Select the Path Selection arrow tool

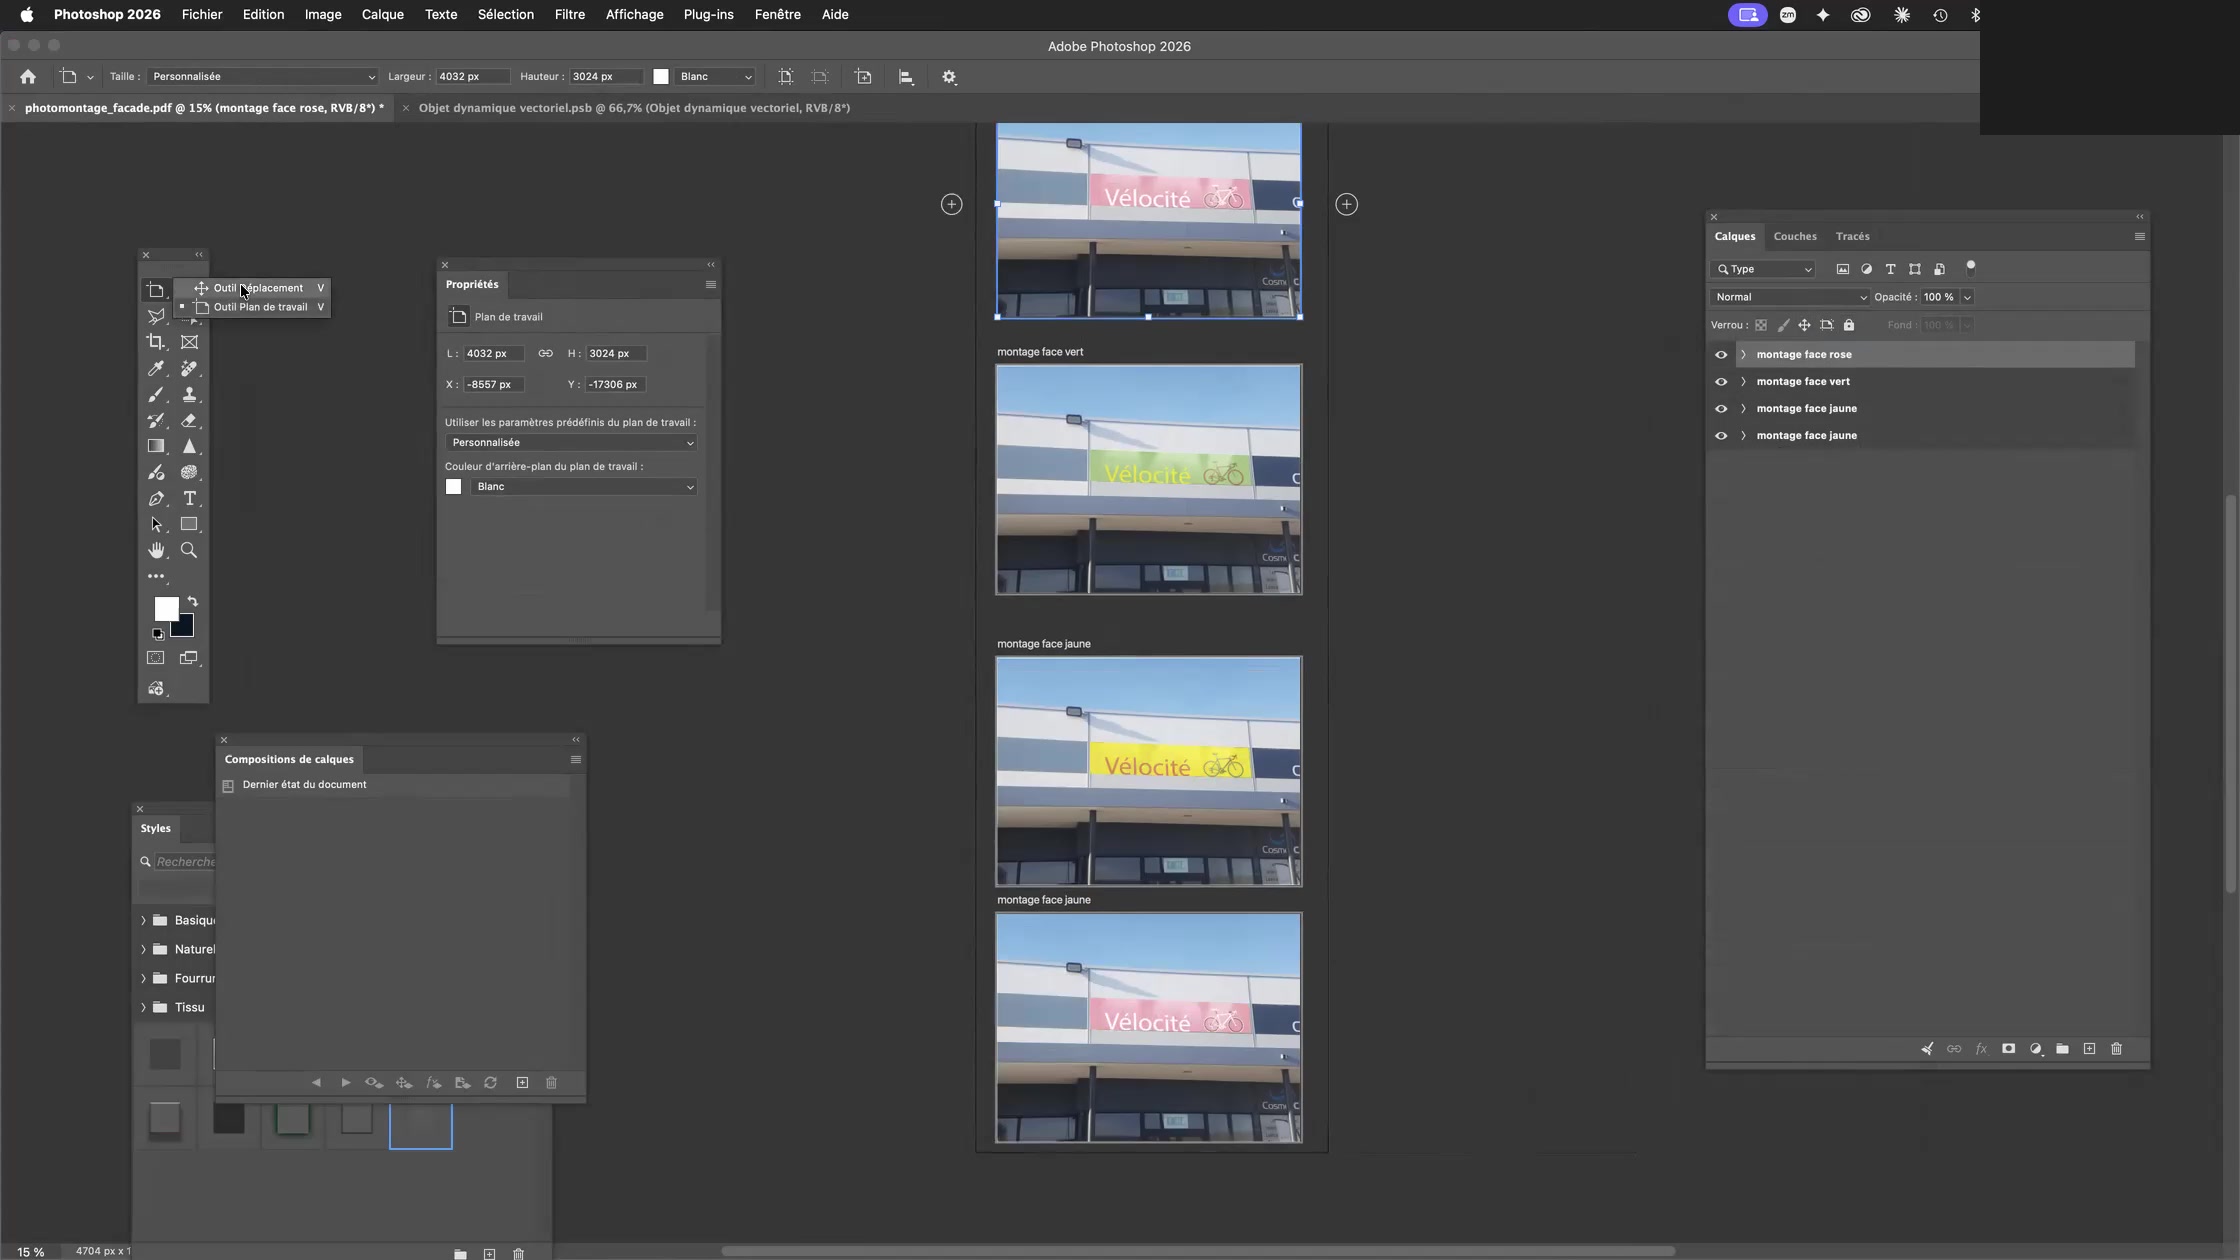tap(156, 525)
